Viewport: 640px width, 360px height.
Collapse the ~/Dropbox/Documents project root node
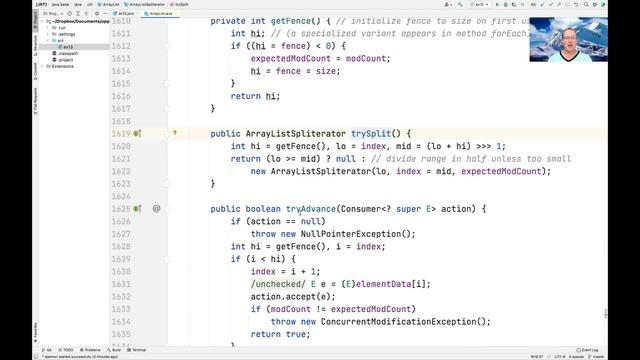click(x=43, y=21)
